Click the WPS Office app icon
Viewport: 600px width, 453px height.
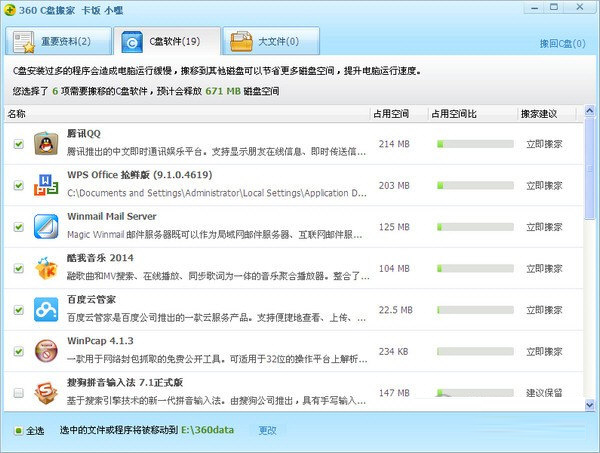pyautogui.click(x=47, y=185)
